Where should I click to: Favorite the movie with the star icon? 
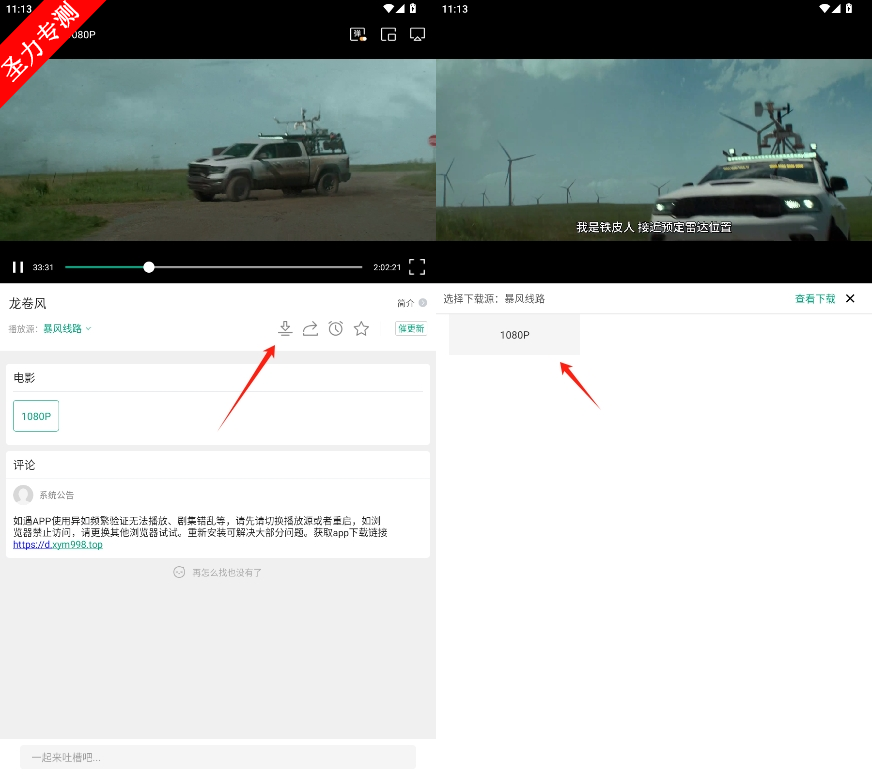pyautogui.click(x=361, y=329)
